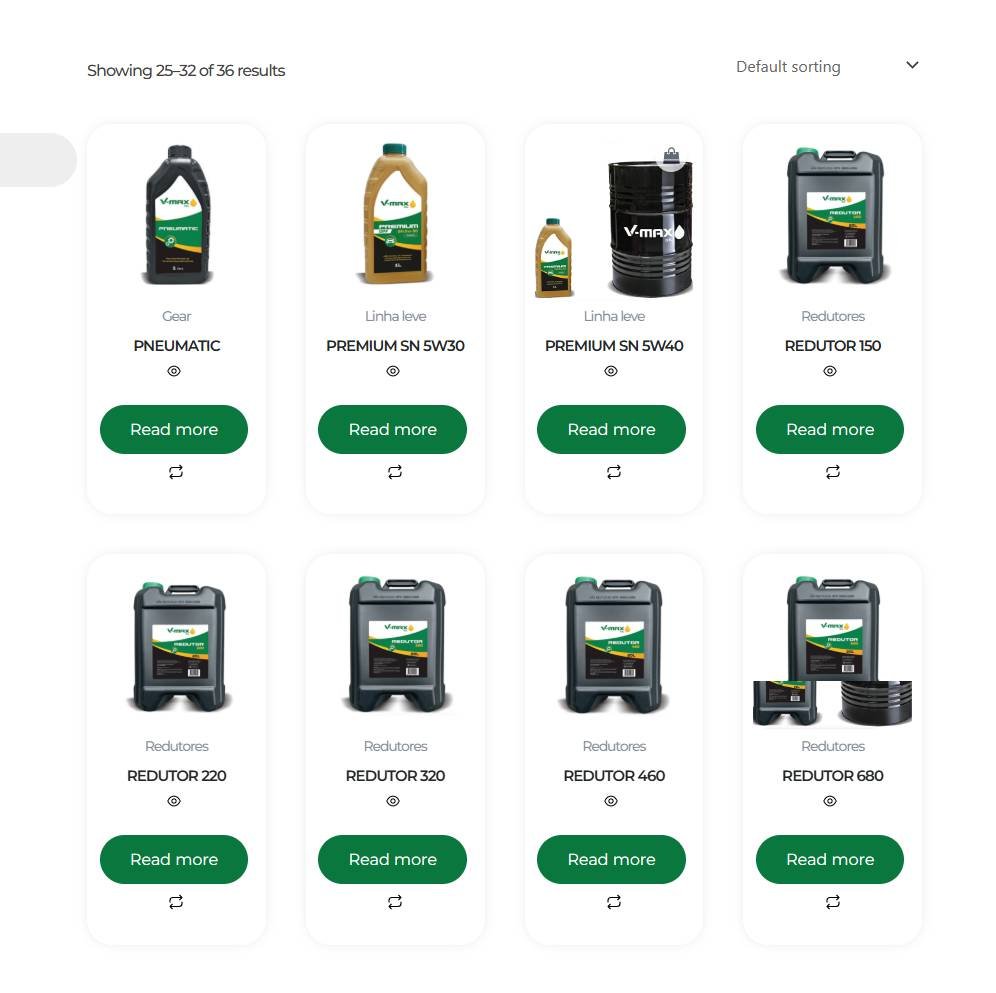Click the V-MAX black drum image
Image resolution: width=996 pixels, height=993 pixels.
click(650, 227)
